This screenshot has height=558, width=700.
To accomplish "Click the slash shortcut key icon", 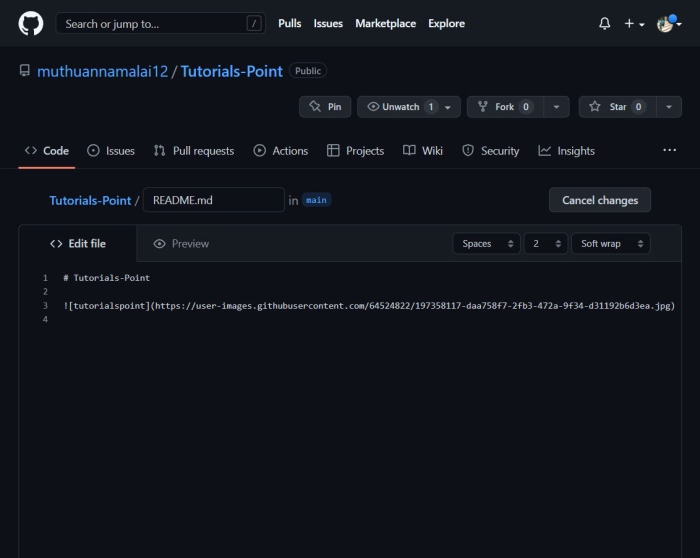I will pos(254,23).
